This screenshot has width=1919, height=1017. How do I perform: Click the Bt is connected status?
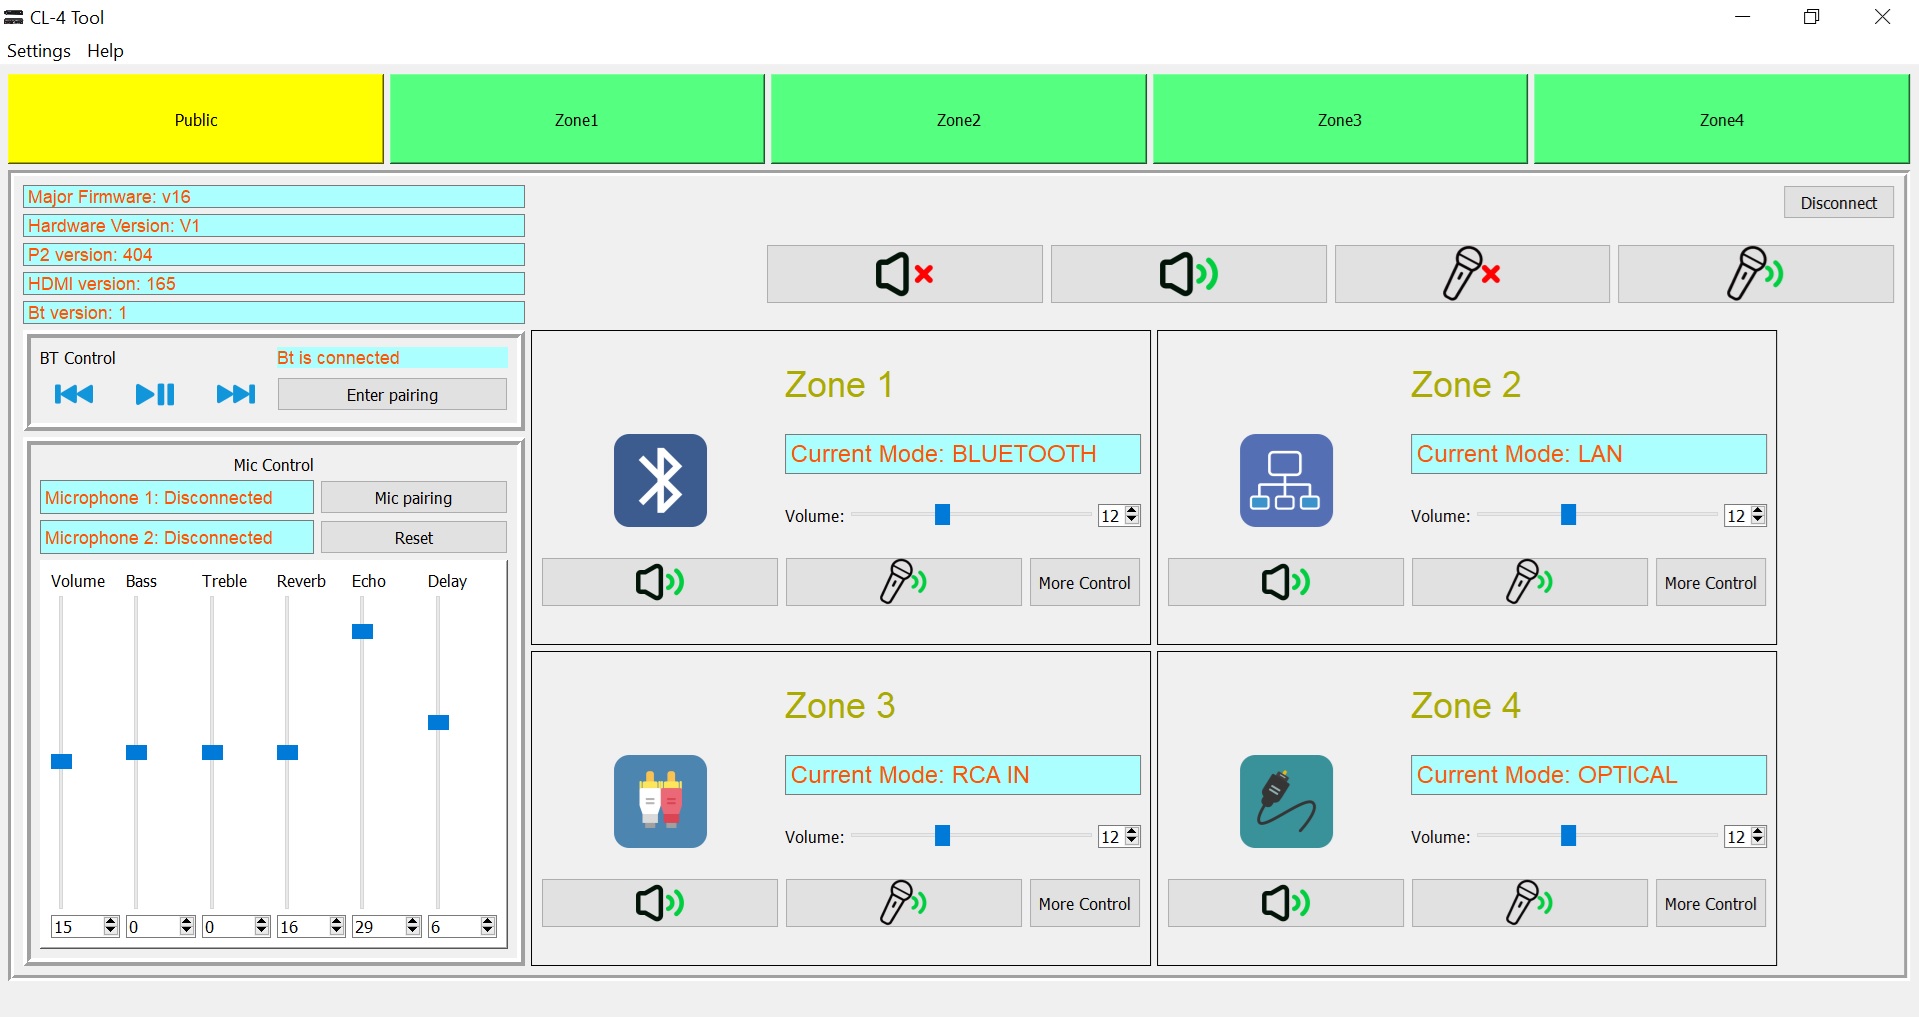click(x=391, y=358)
